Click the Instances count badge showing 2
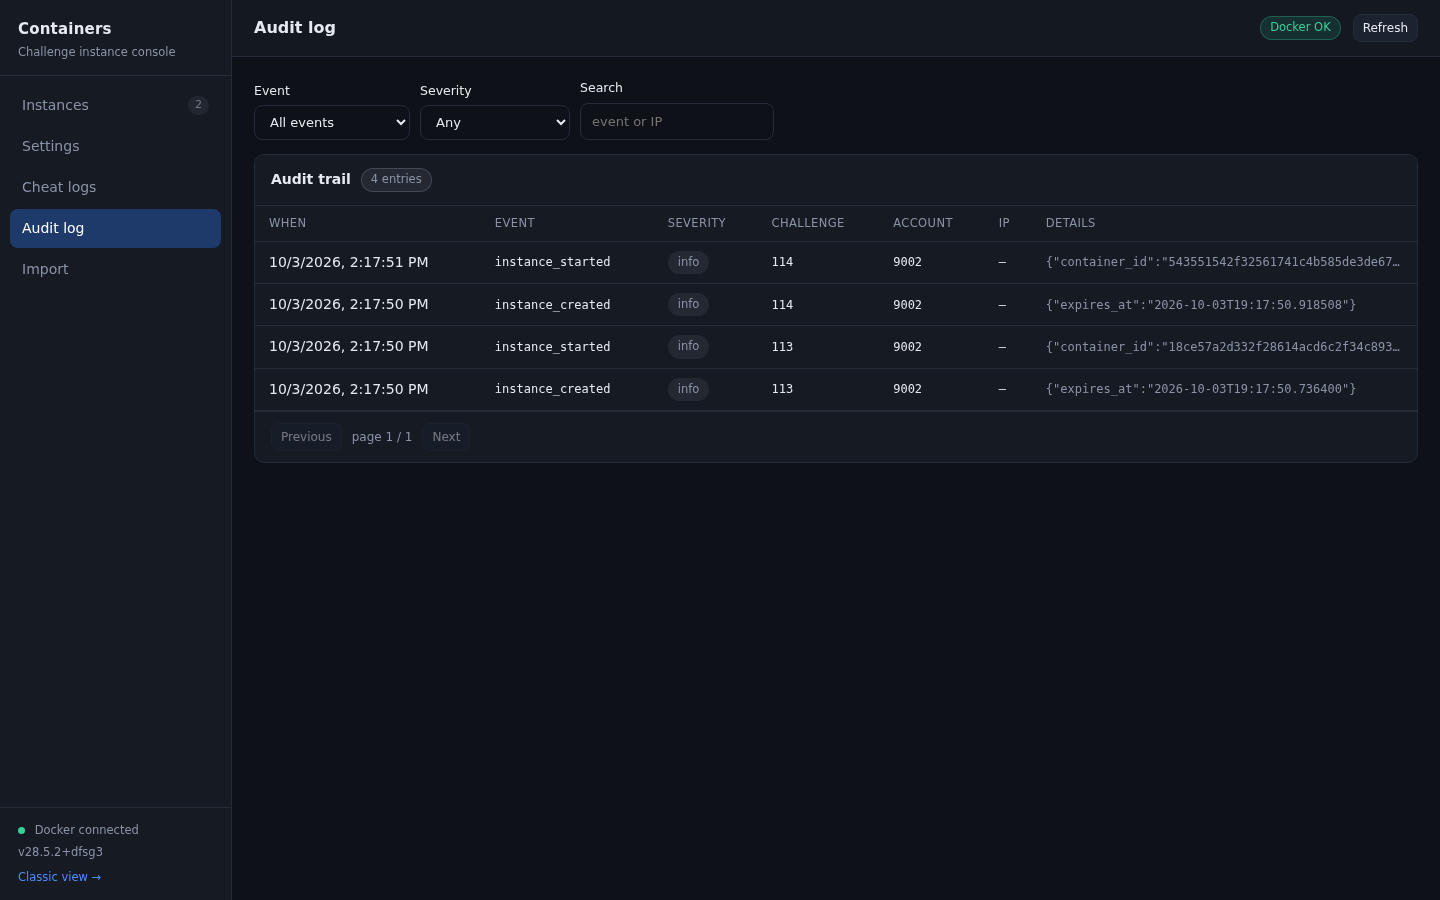Screen dimensions: 1440x900 pos(198,105)
